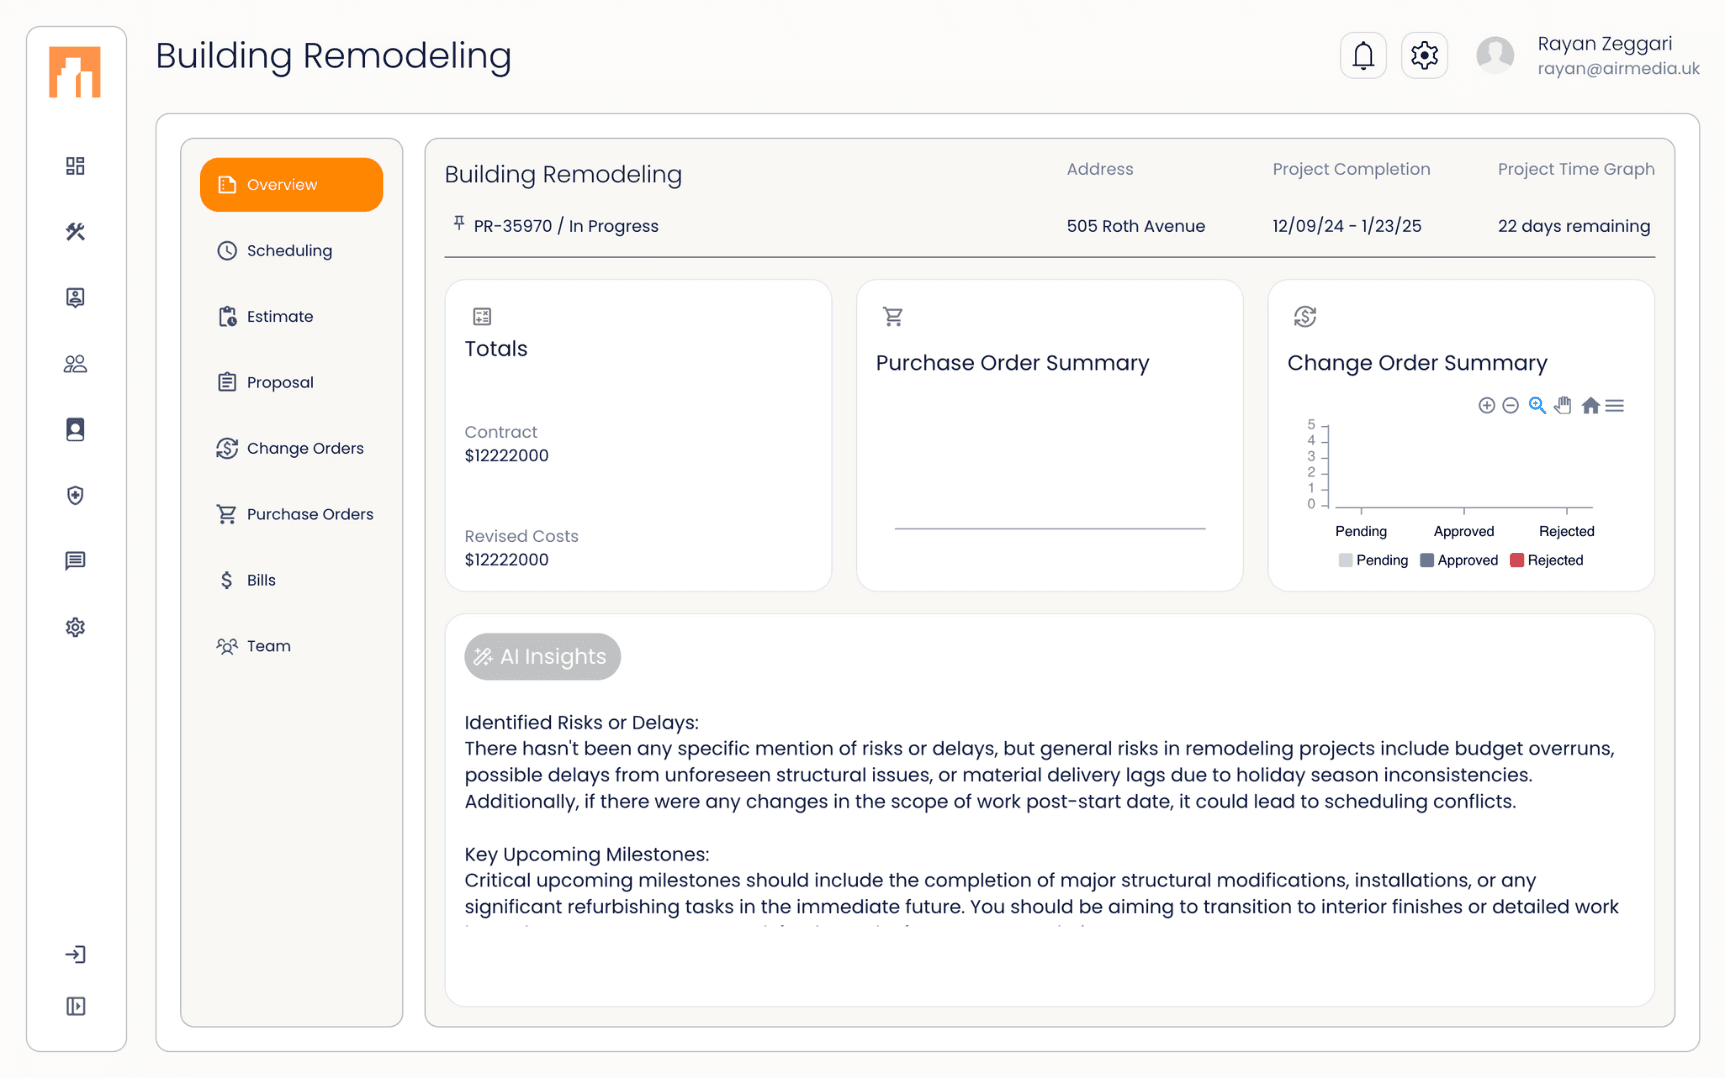Click the Project Completion column header
The width and height of the screenshot is (1725, 1080).
point(1351,170)
